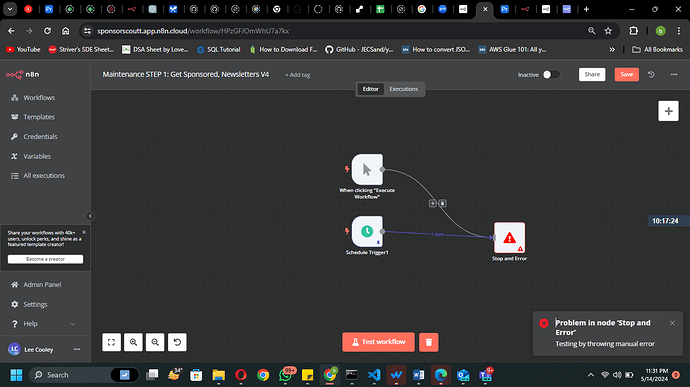Image resolution: width=690 pixels, height=387 pixels.
Task: Zoom in on the workflow canvas
Action: tap(133, 342)
